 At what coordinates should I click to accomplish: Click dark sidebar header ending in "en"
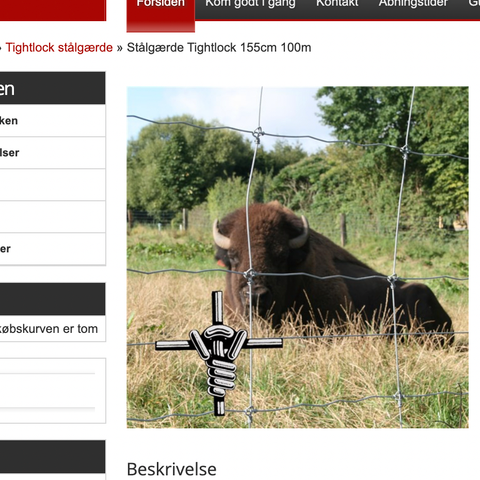53,88
